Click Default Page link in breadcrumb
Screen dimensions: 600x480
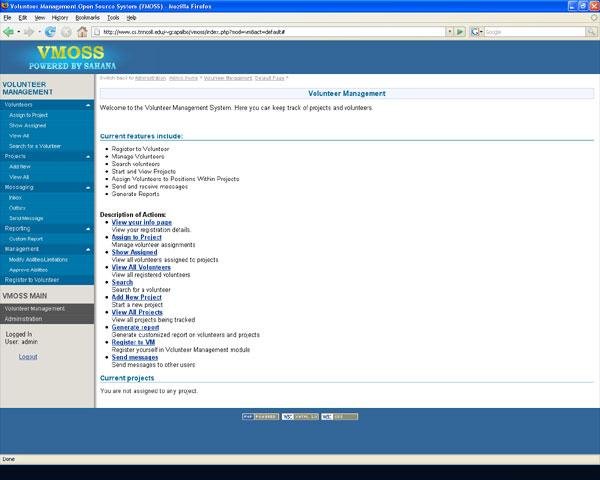coord(269,78)
